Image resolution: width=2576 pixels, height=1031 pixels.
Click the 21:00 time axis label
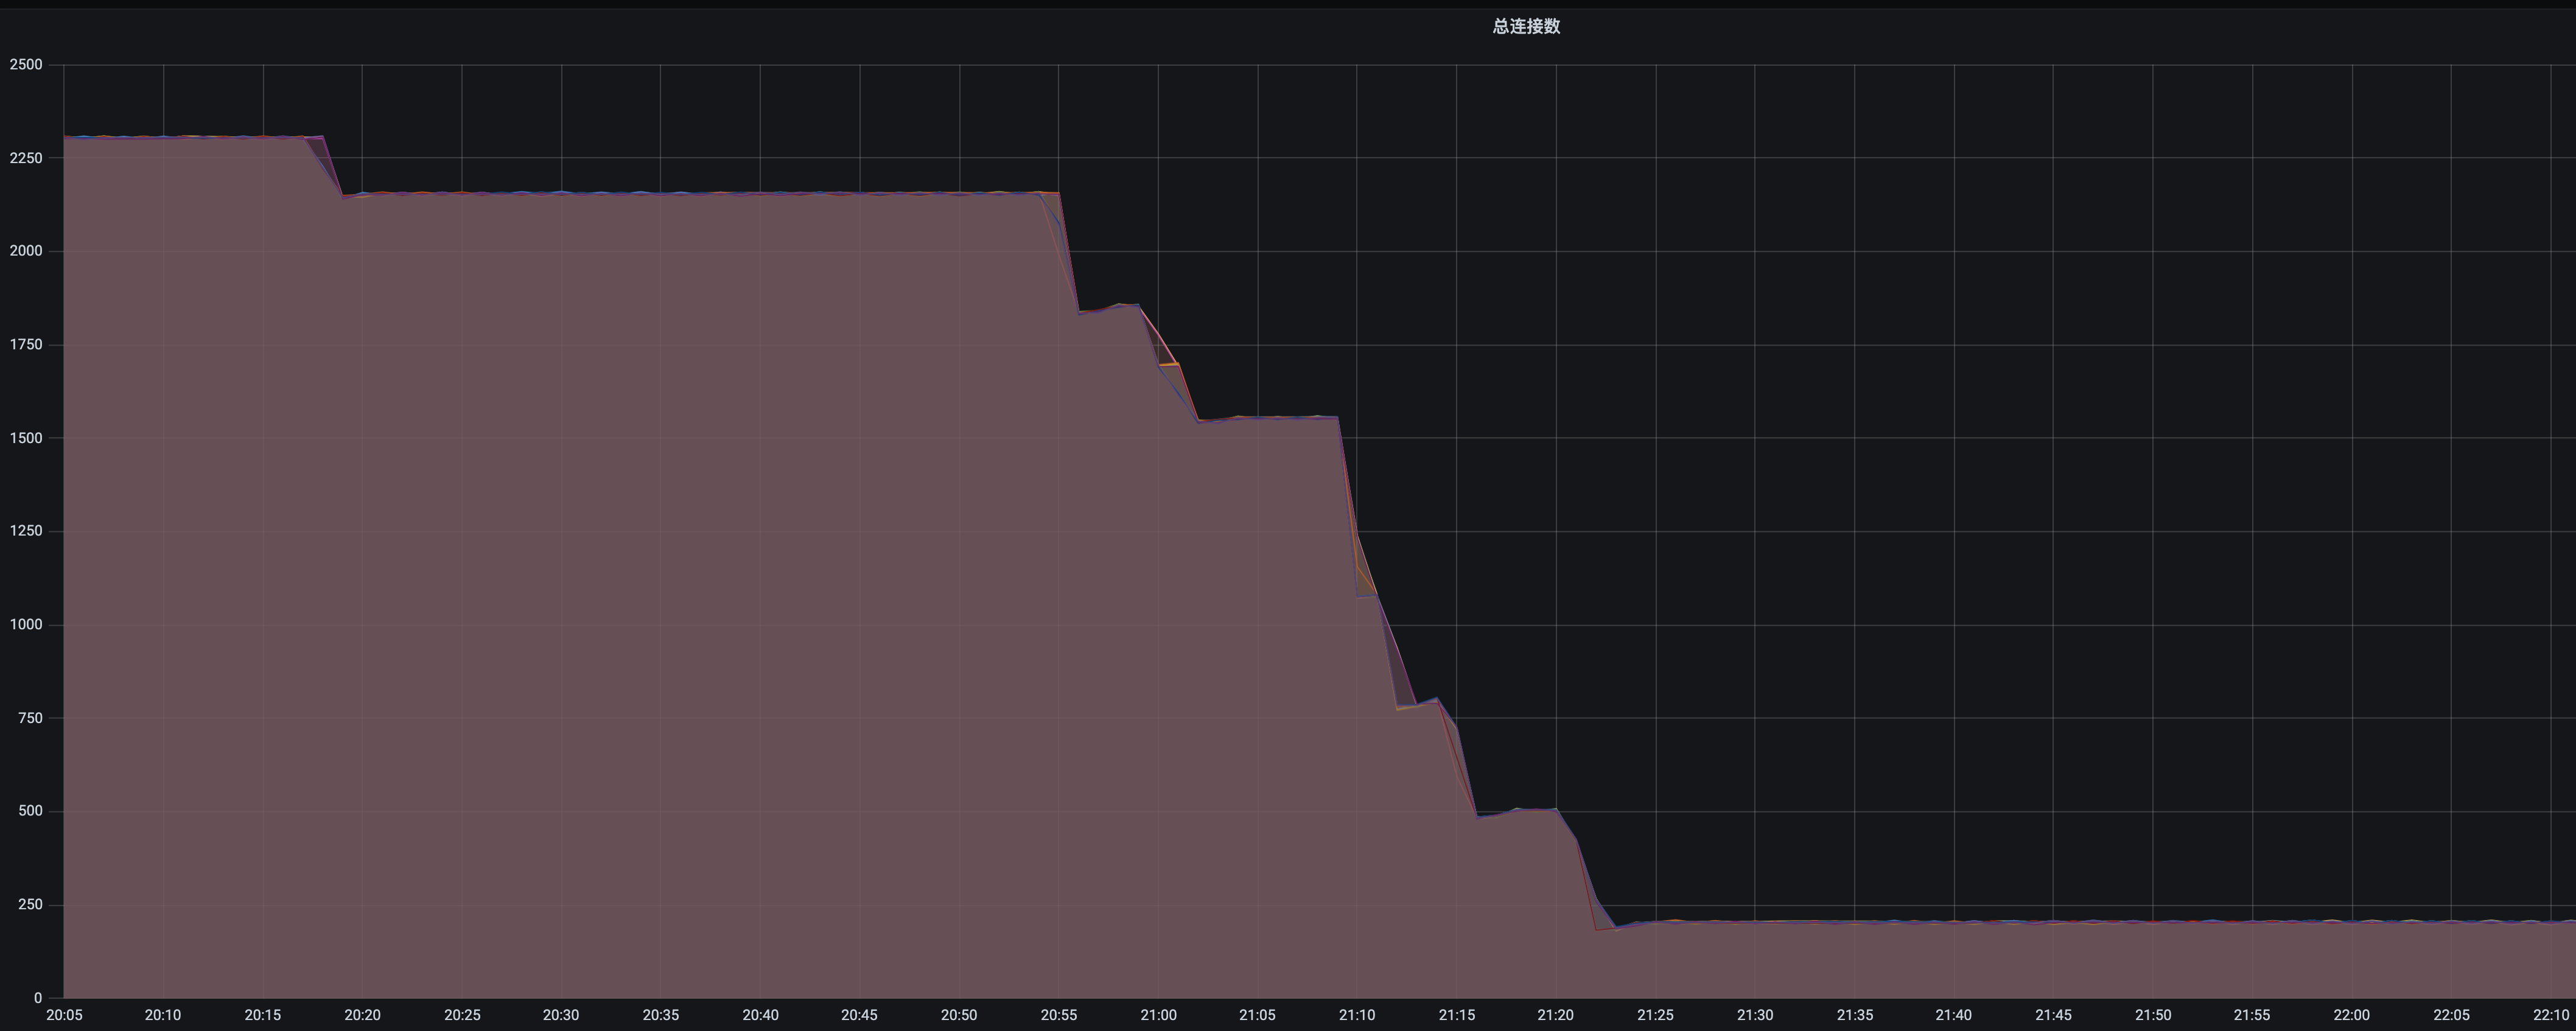(1158, 1015)
